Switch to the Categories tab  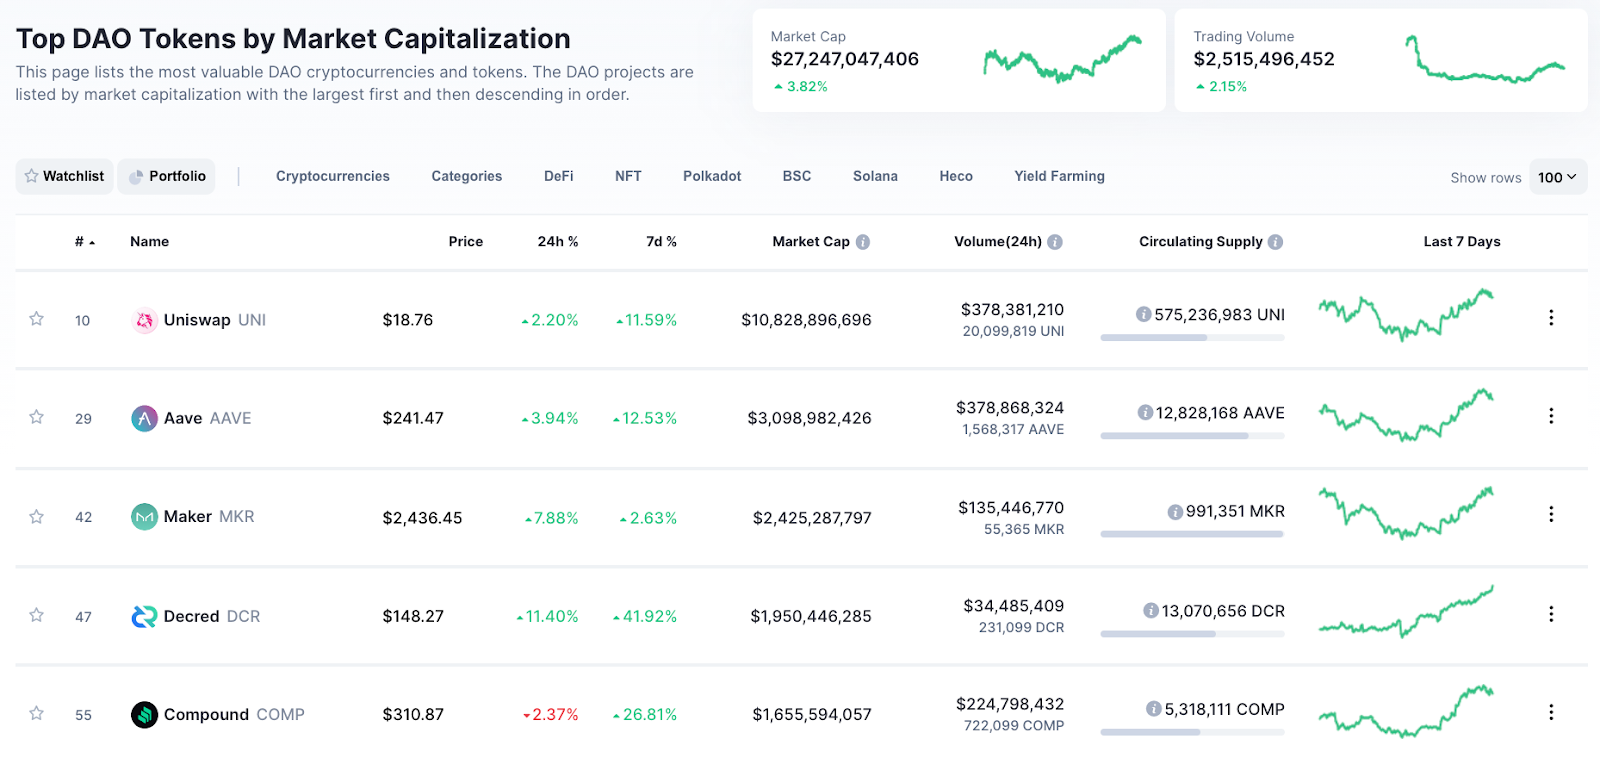click(x=467, y=176)
